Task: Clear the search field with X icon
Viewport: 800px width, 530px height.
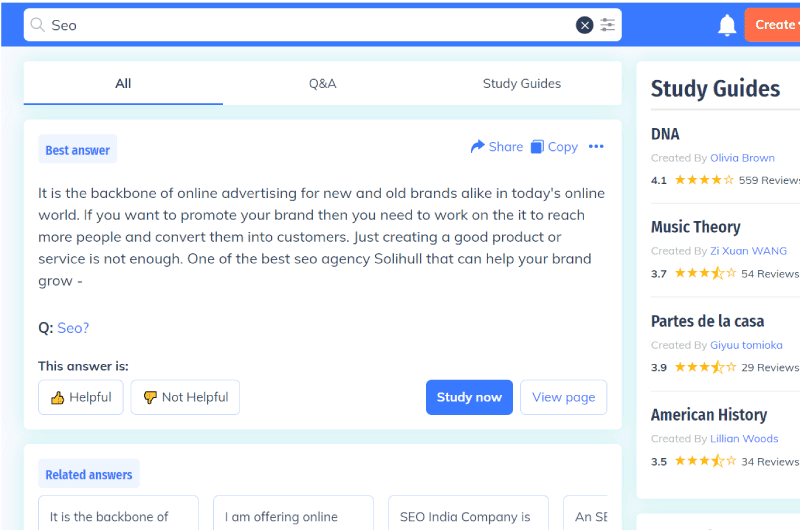Action: click(x=584, y=25)
